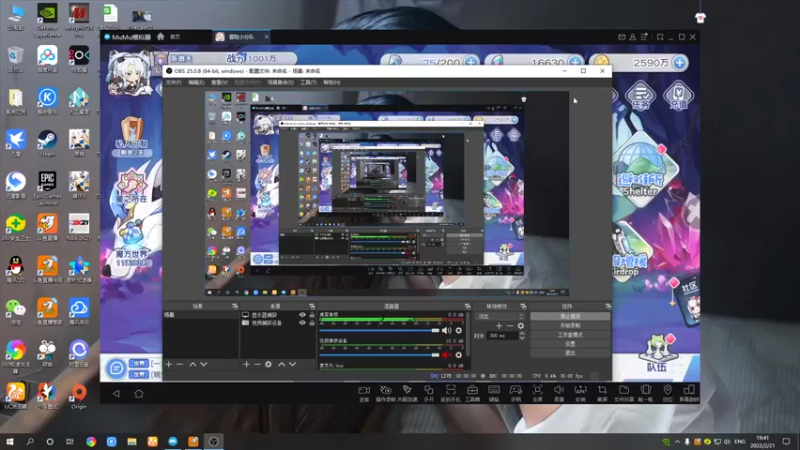Image resolution: width=800 pixels, height=450 pixels.
Task: Open the transition type dropdown showing 淡出
Action: (500, 316)
